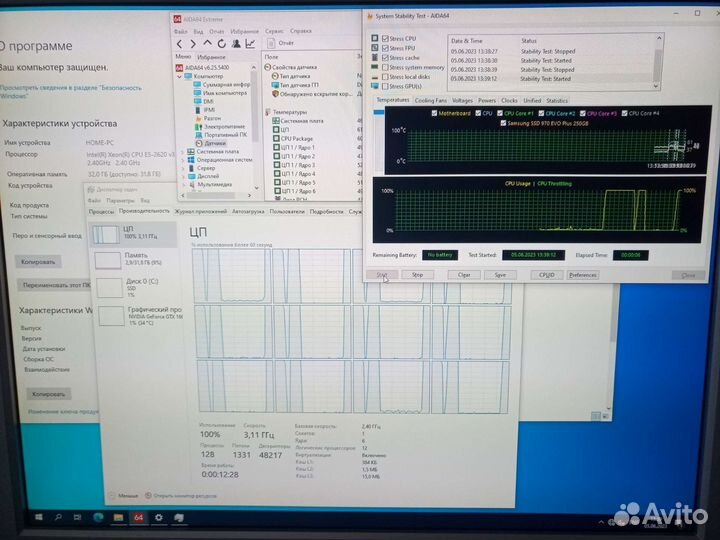Go forward in AIDA64 toolbar
This screenshot has height=540, width=720.
tap(193, 44)
